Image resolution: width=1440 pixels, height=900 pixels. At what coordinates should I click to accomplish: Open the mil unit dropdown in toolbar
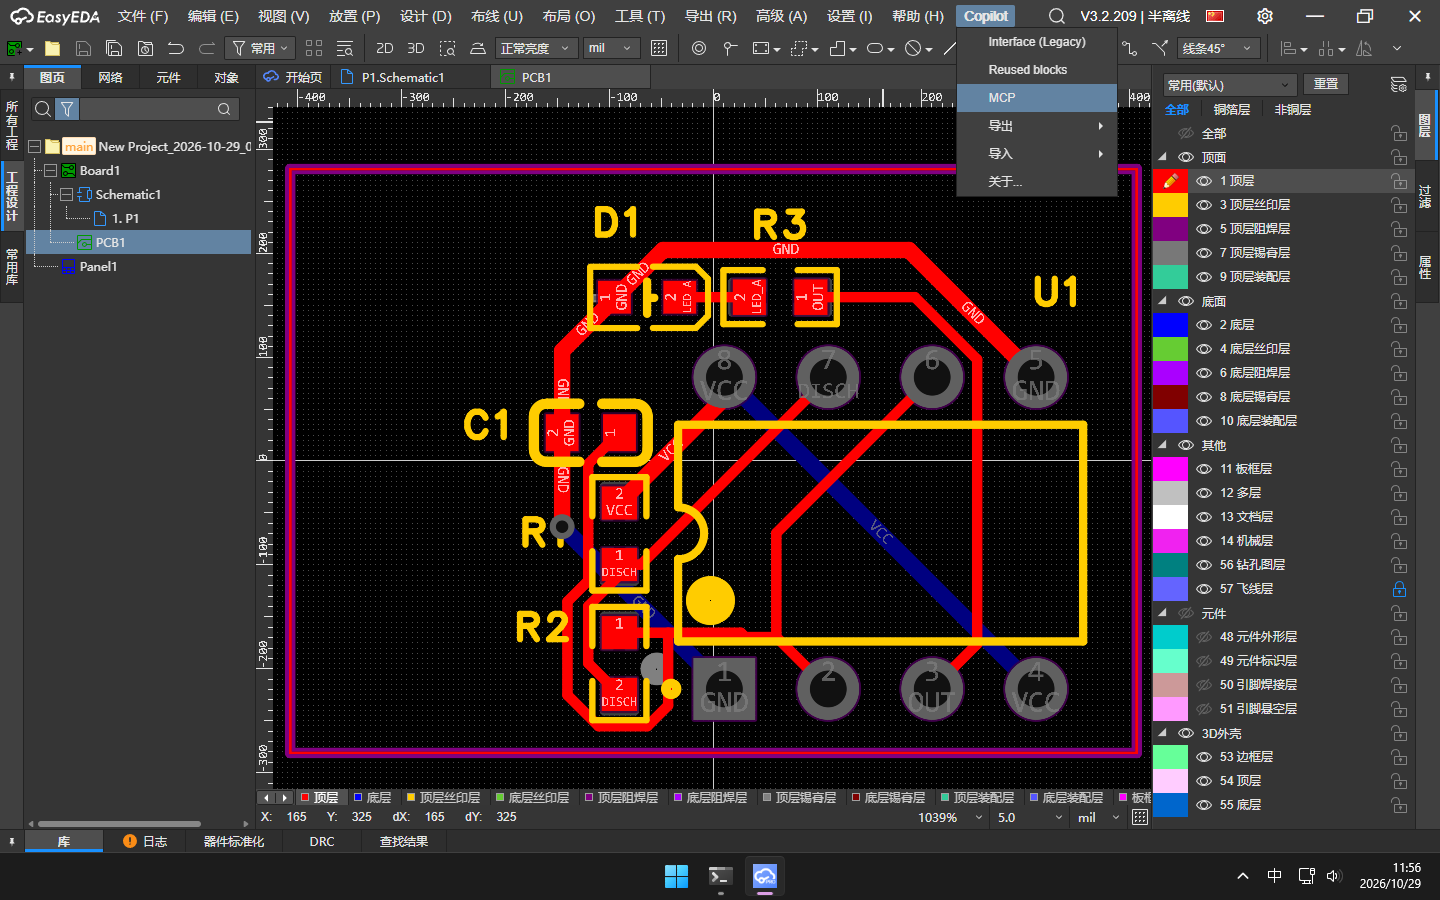pos(612,48)
